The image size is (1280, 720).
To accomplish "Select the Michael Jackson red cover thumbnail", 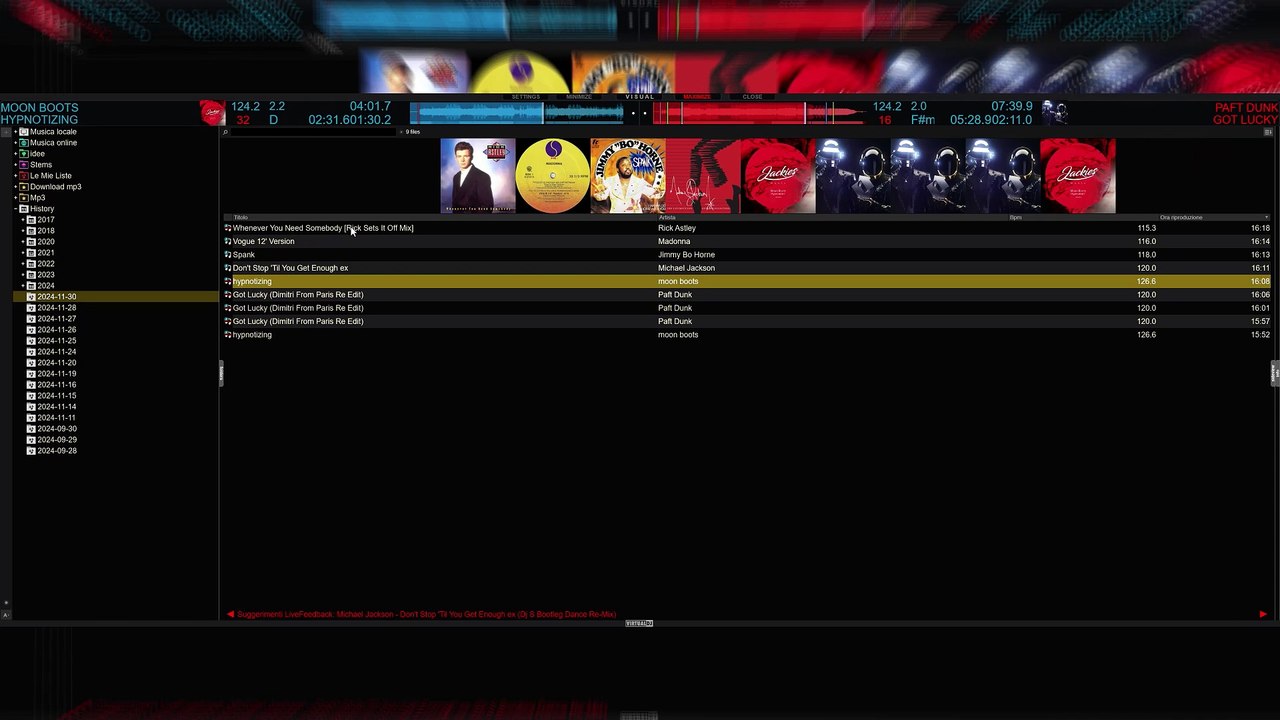I will (x=703, y=176).
